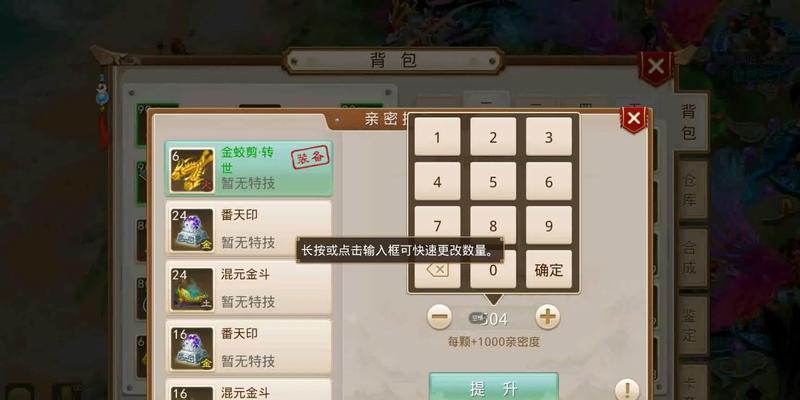
Task: Decrease quantity with the minus button
Action: click(x=439, y=317)
